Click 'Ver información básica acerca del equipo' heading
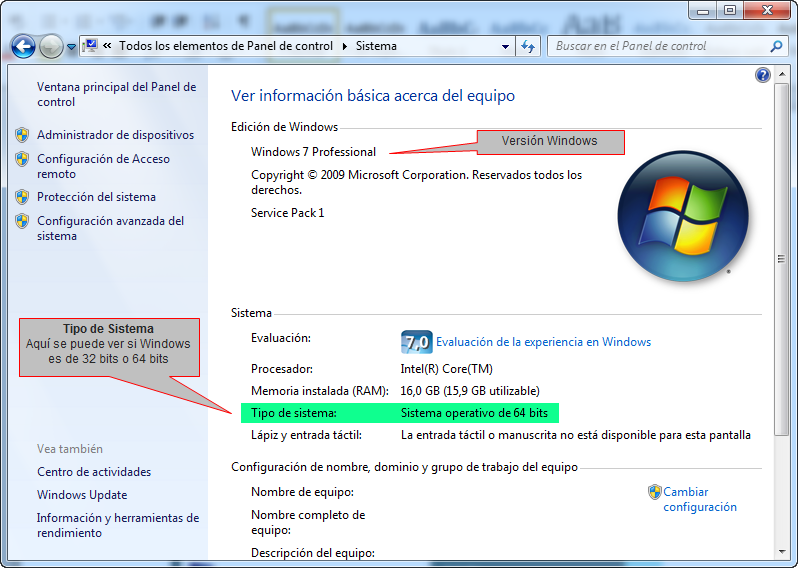 pyautogui.click(x=373, y=96)
